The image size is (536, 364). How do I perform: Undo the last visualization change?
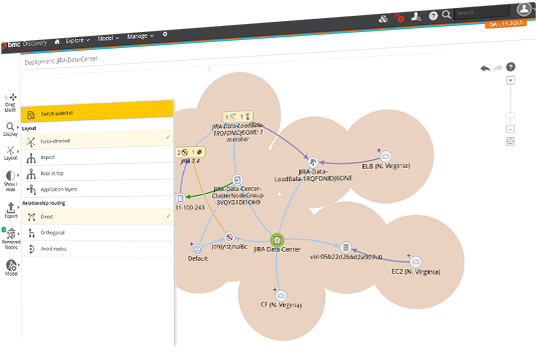485,68
